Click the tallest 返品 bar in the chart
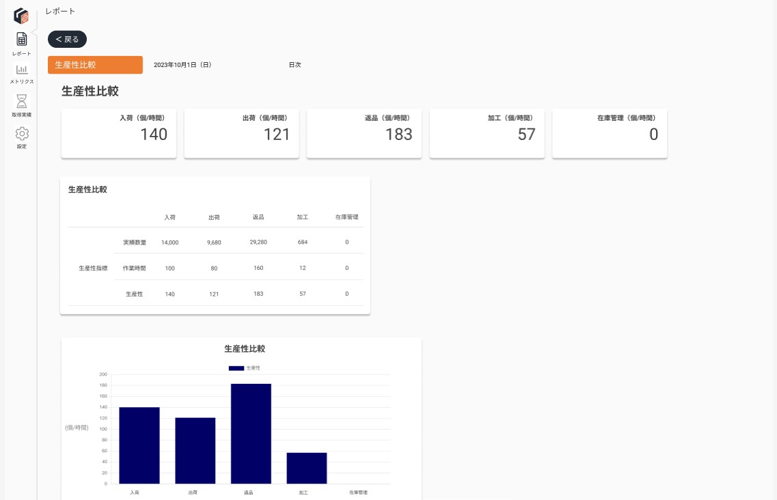The image size is (777, 500). [x=251, y=434]
